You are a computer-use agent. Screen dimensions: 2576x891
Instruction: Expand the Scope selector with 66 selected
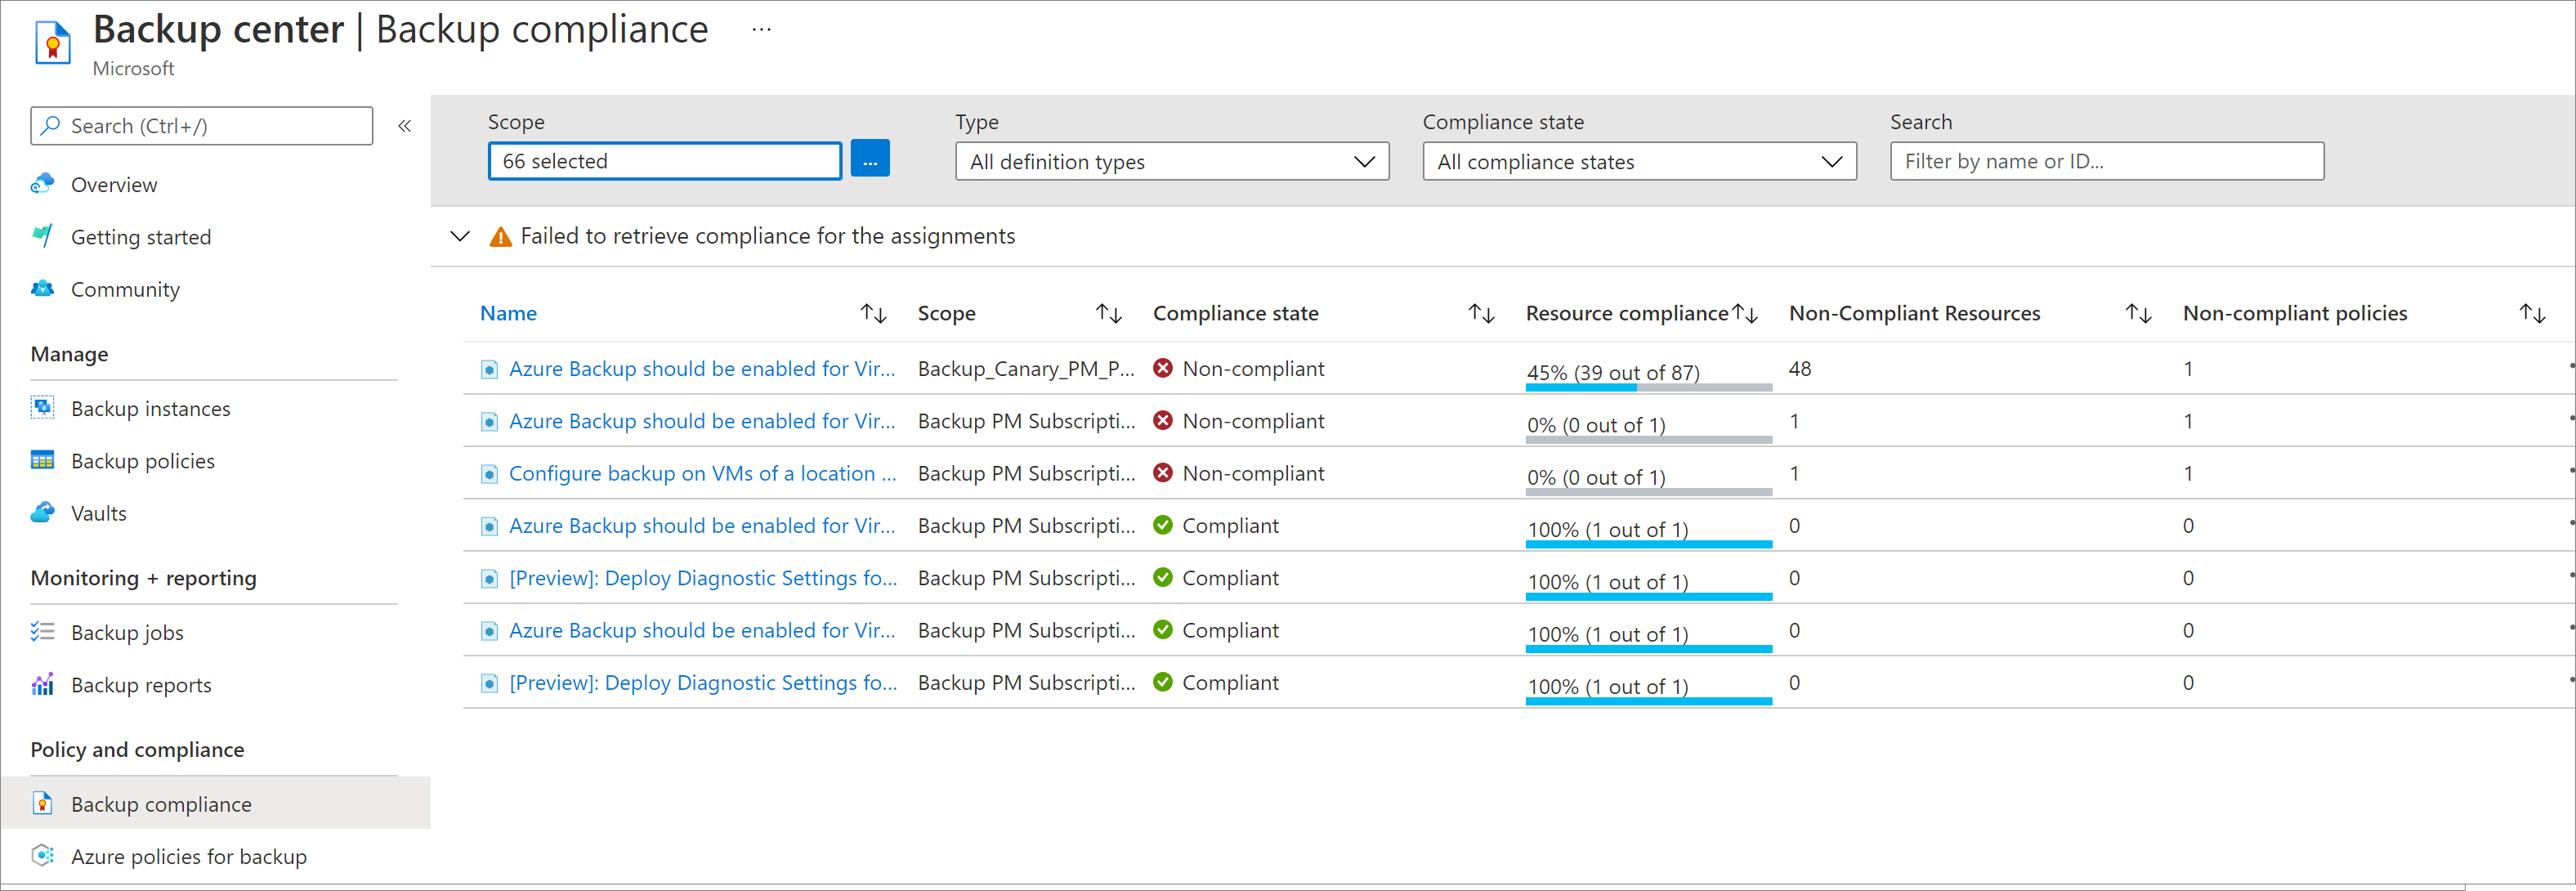870,159
